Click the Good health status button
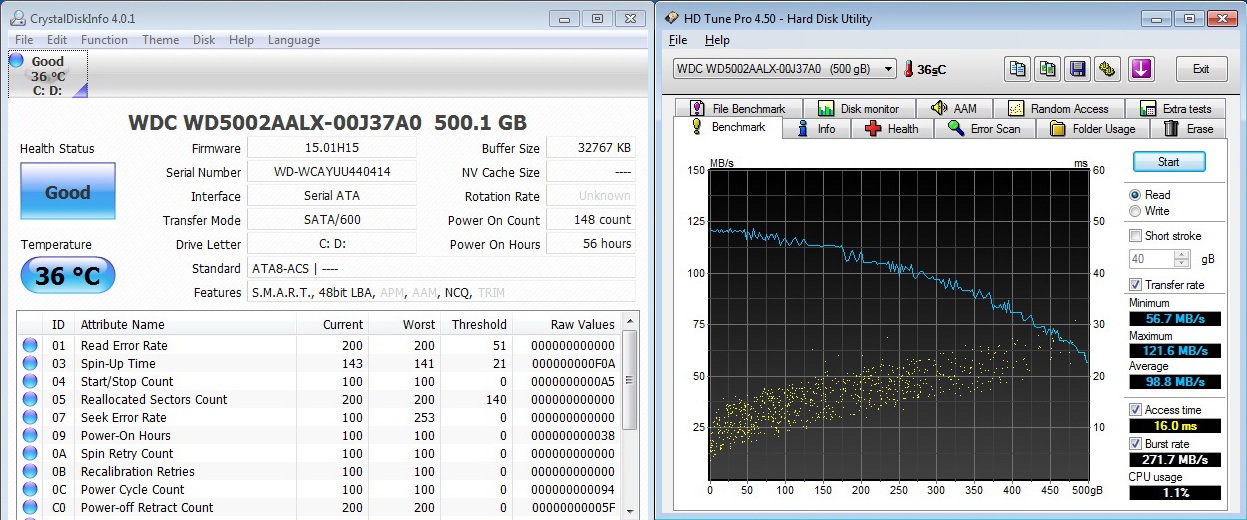 pos(68,192)
